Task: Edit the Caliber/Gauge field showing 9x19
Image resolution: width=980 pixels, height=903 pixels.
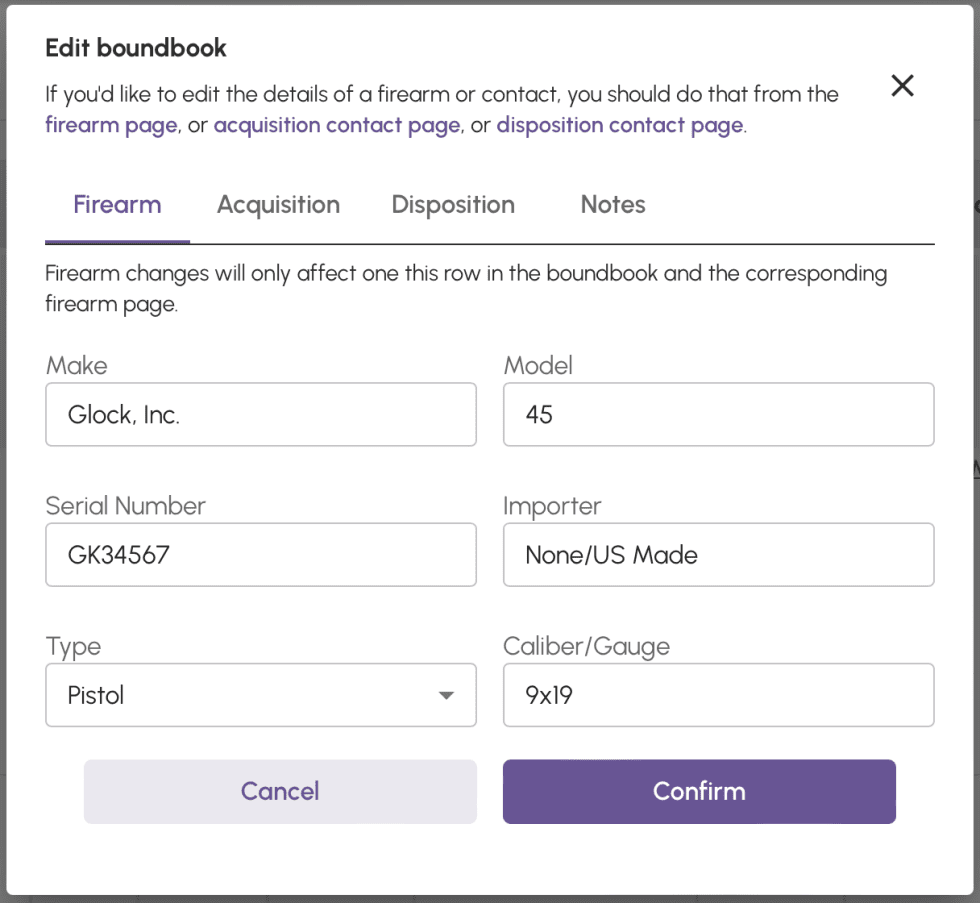Action: pos(718,695)
